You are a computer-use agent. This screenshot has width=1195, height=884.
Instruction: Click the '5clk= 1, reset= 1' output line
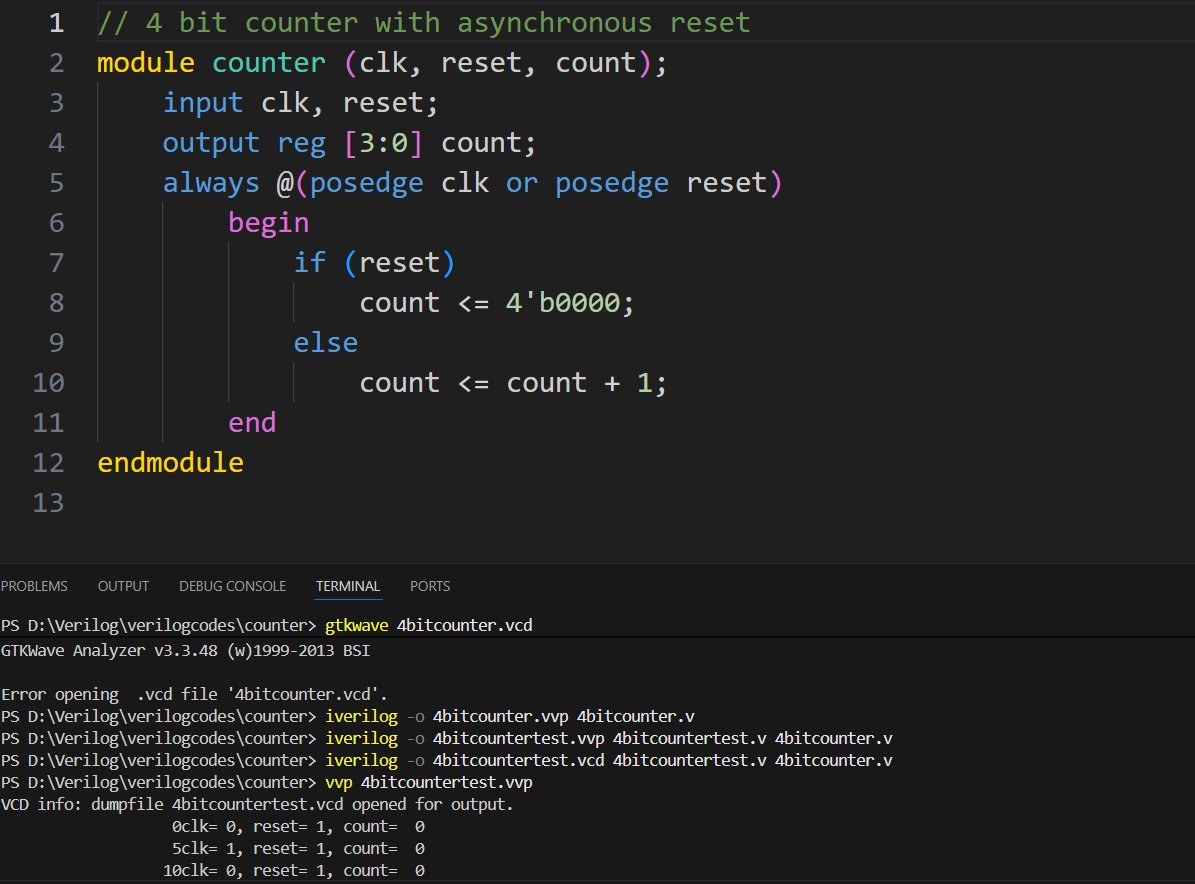pyautogui.click(x=298, y=849)
